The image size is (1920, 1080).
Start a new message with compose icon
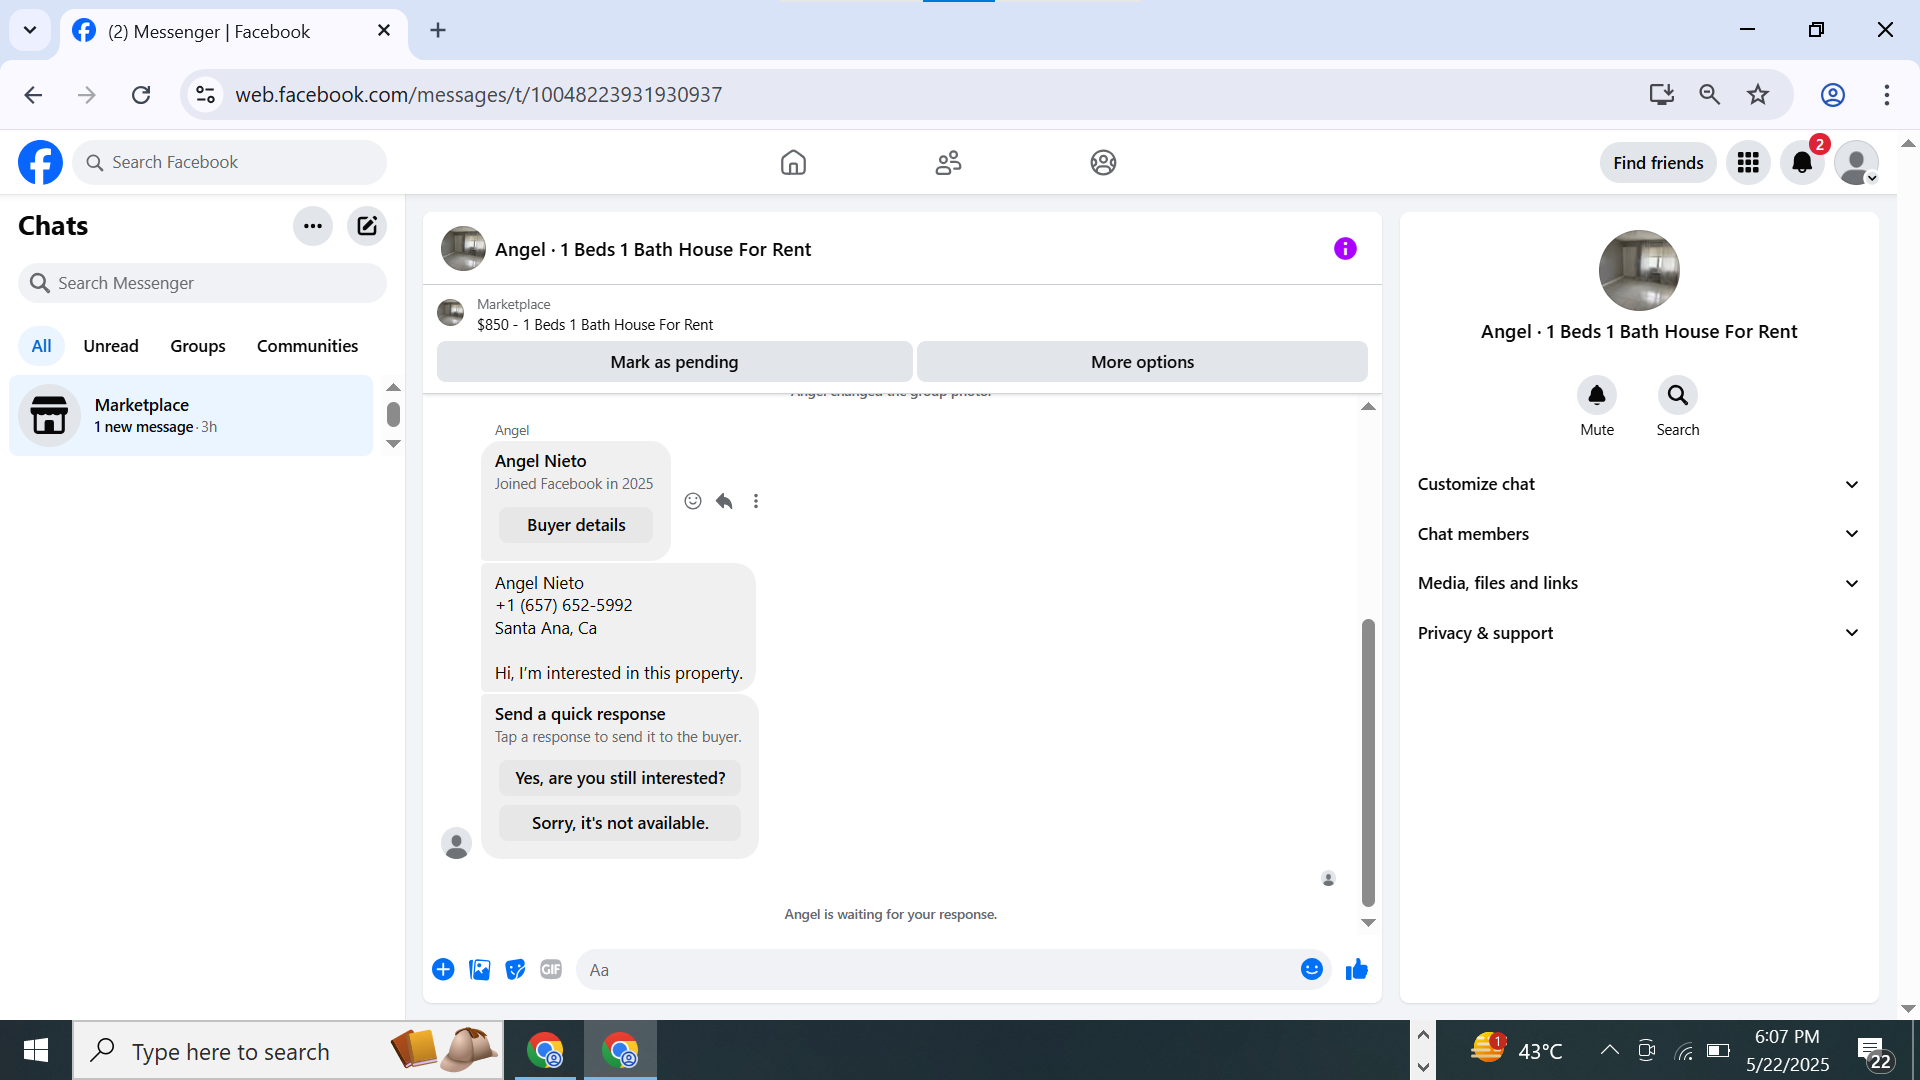click(367, 226)
